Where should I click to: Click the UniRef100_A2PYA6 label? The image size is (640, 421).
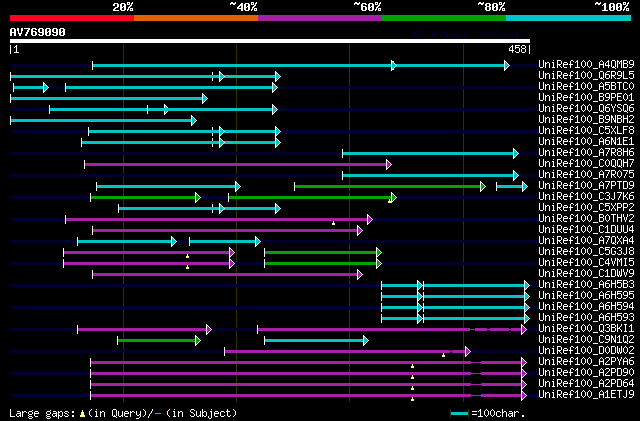pyautogui.click(x=586, y=362)
